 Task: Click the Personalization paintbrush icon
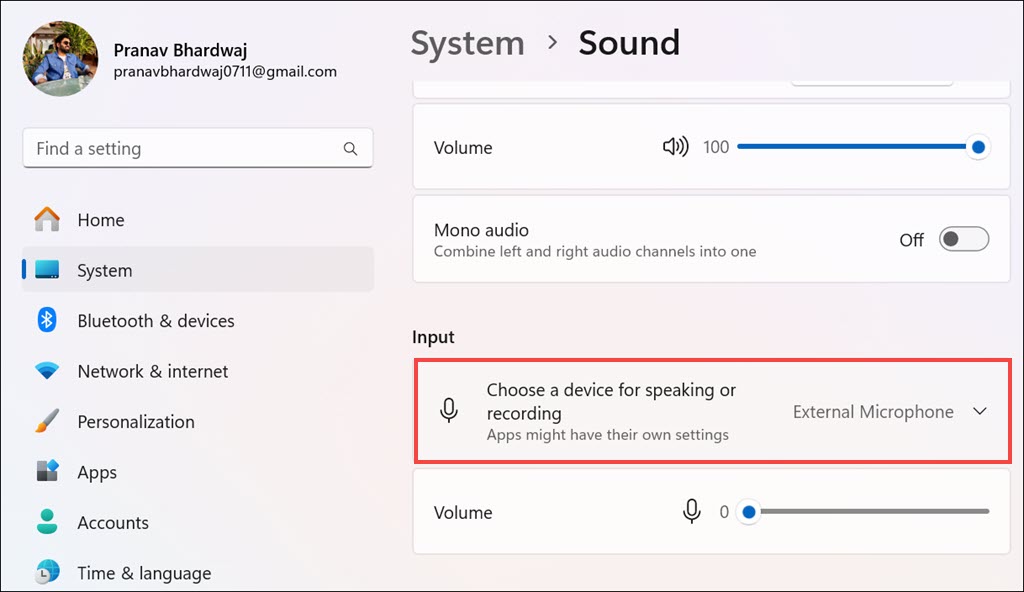click(x=47, y=422)
